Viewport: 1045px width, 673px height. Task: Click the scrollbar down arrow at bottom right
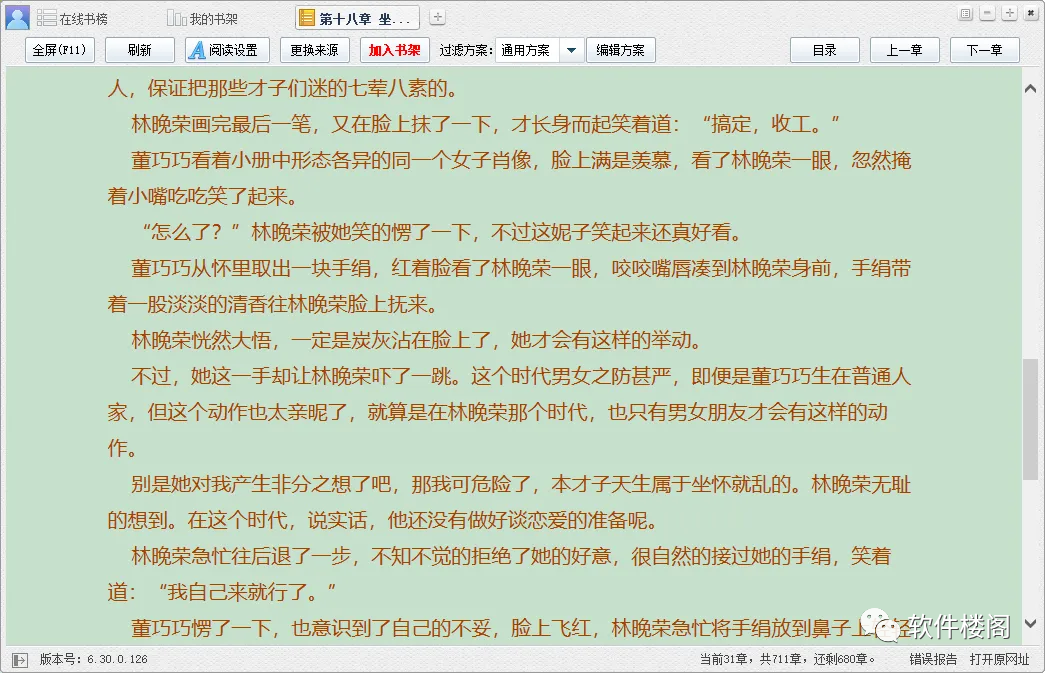pos(1031,625)
